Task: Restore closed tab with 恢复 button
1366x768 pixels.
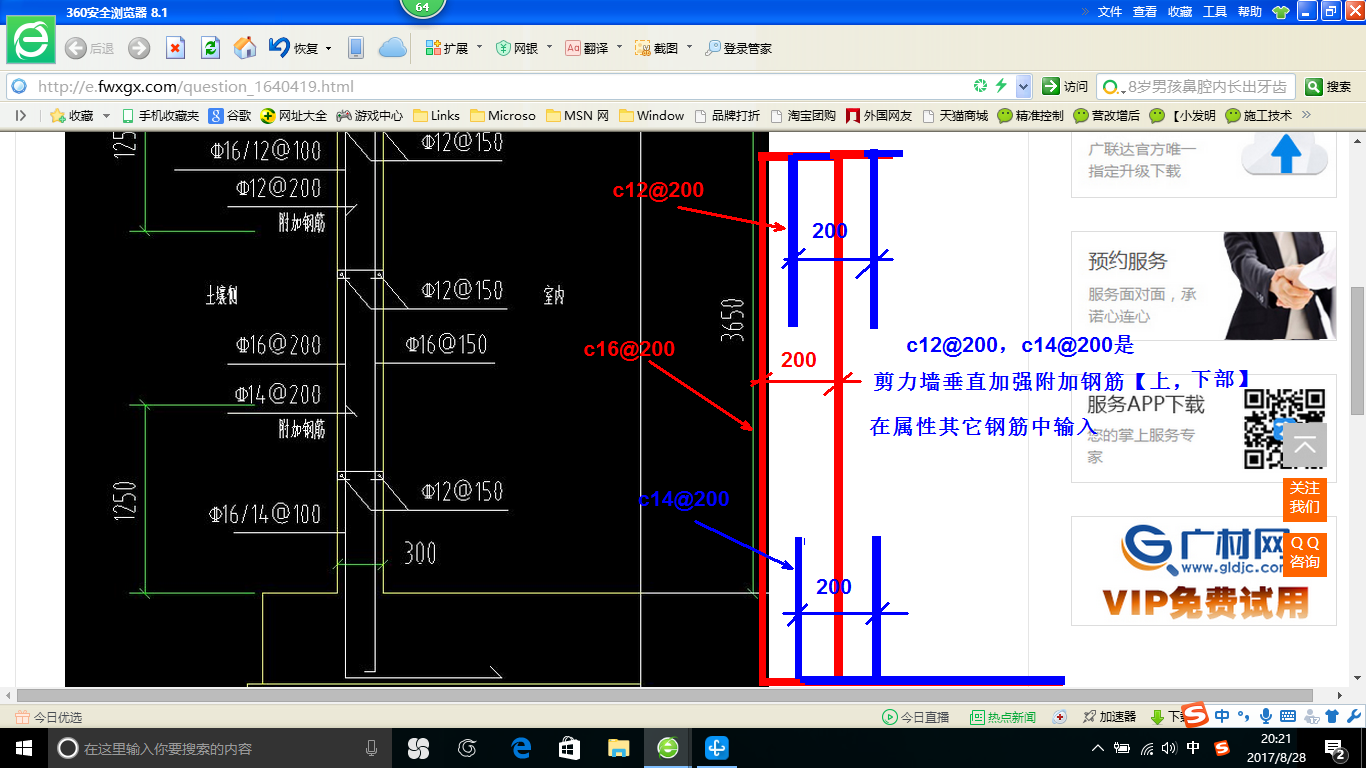Action: 294,48
